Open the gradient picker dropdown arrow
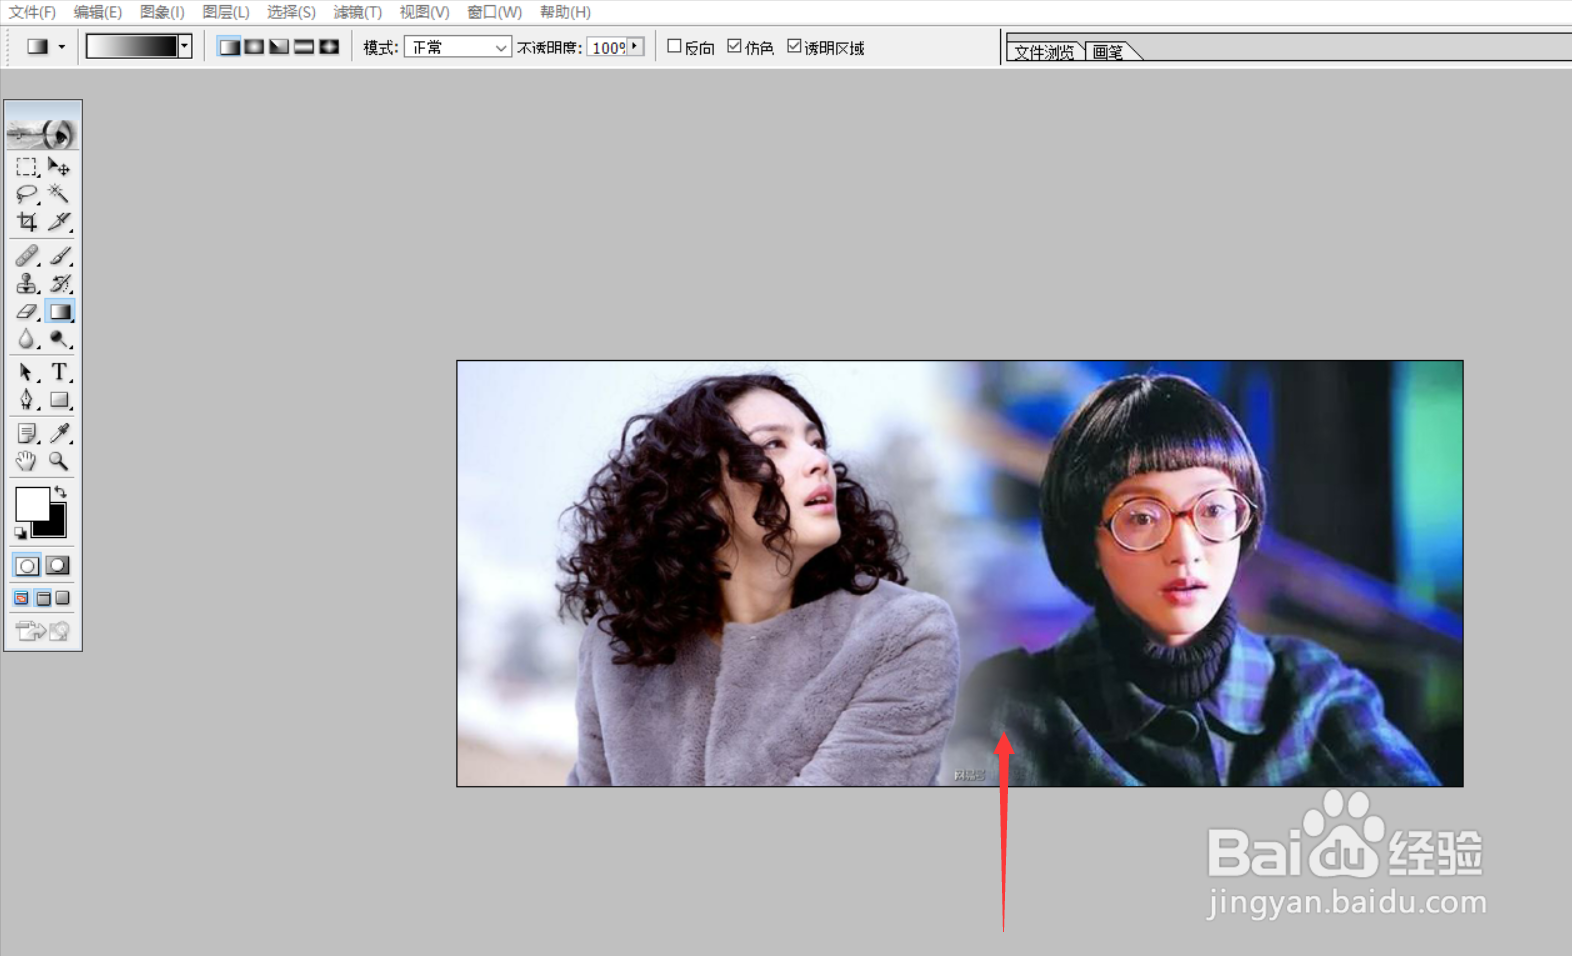 click(x=185, y=46)
